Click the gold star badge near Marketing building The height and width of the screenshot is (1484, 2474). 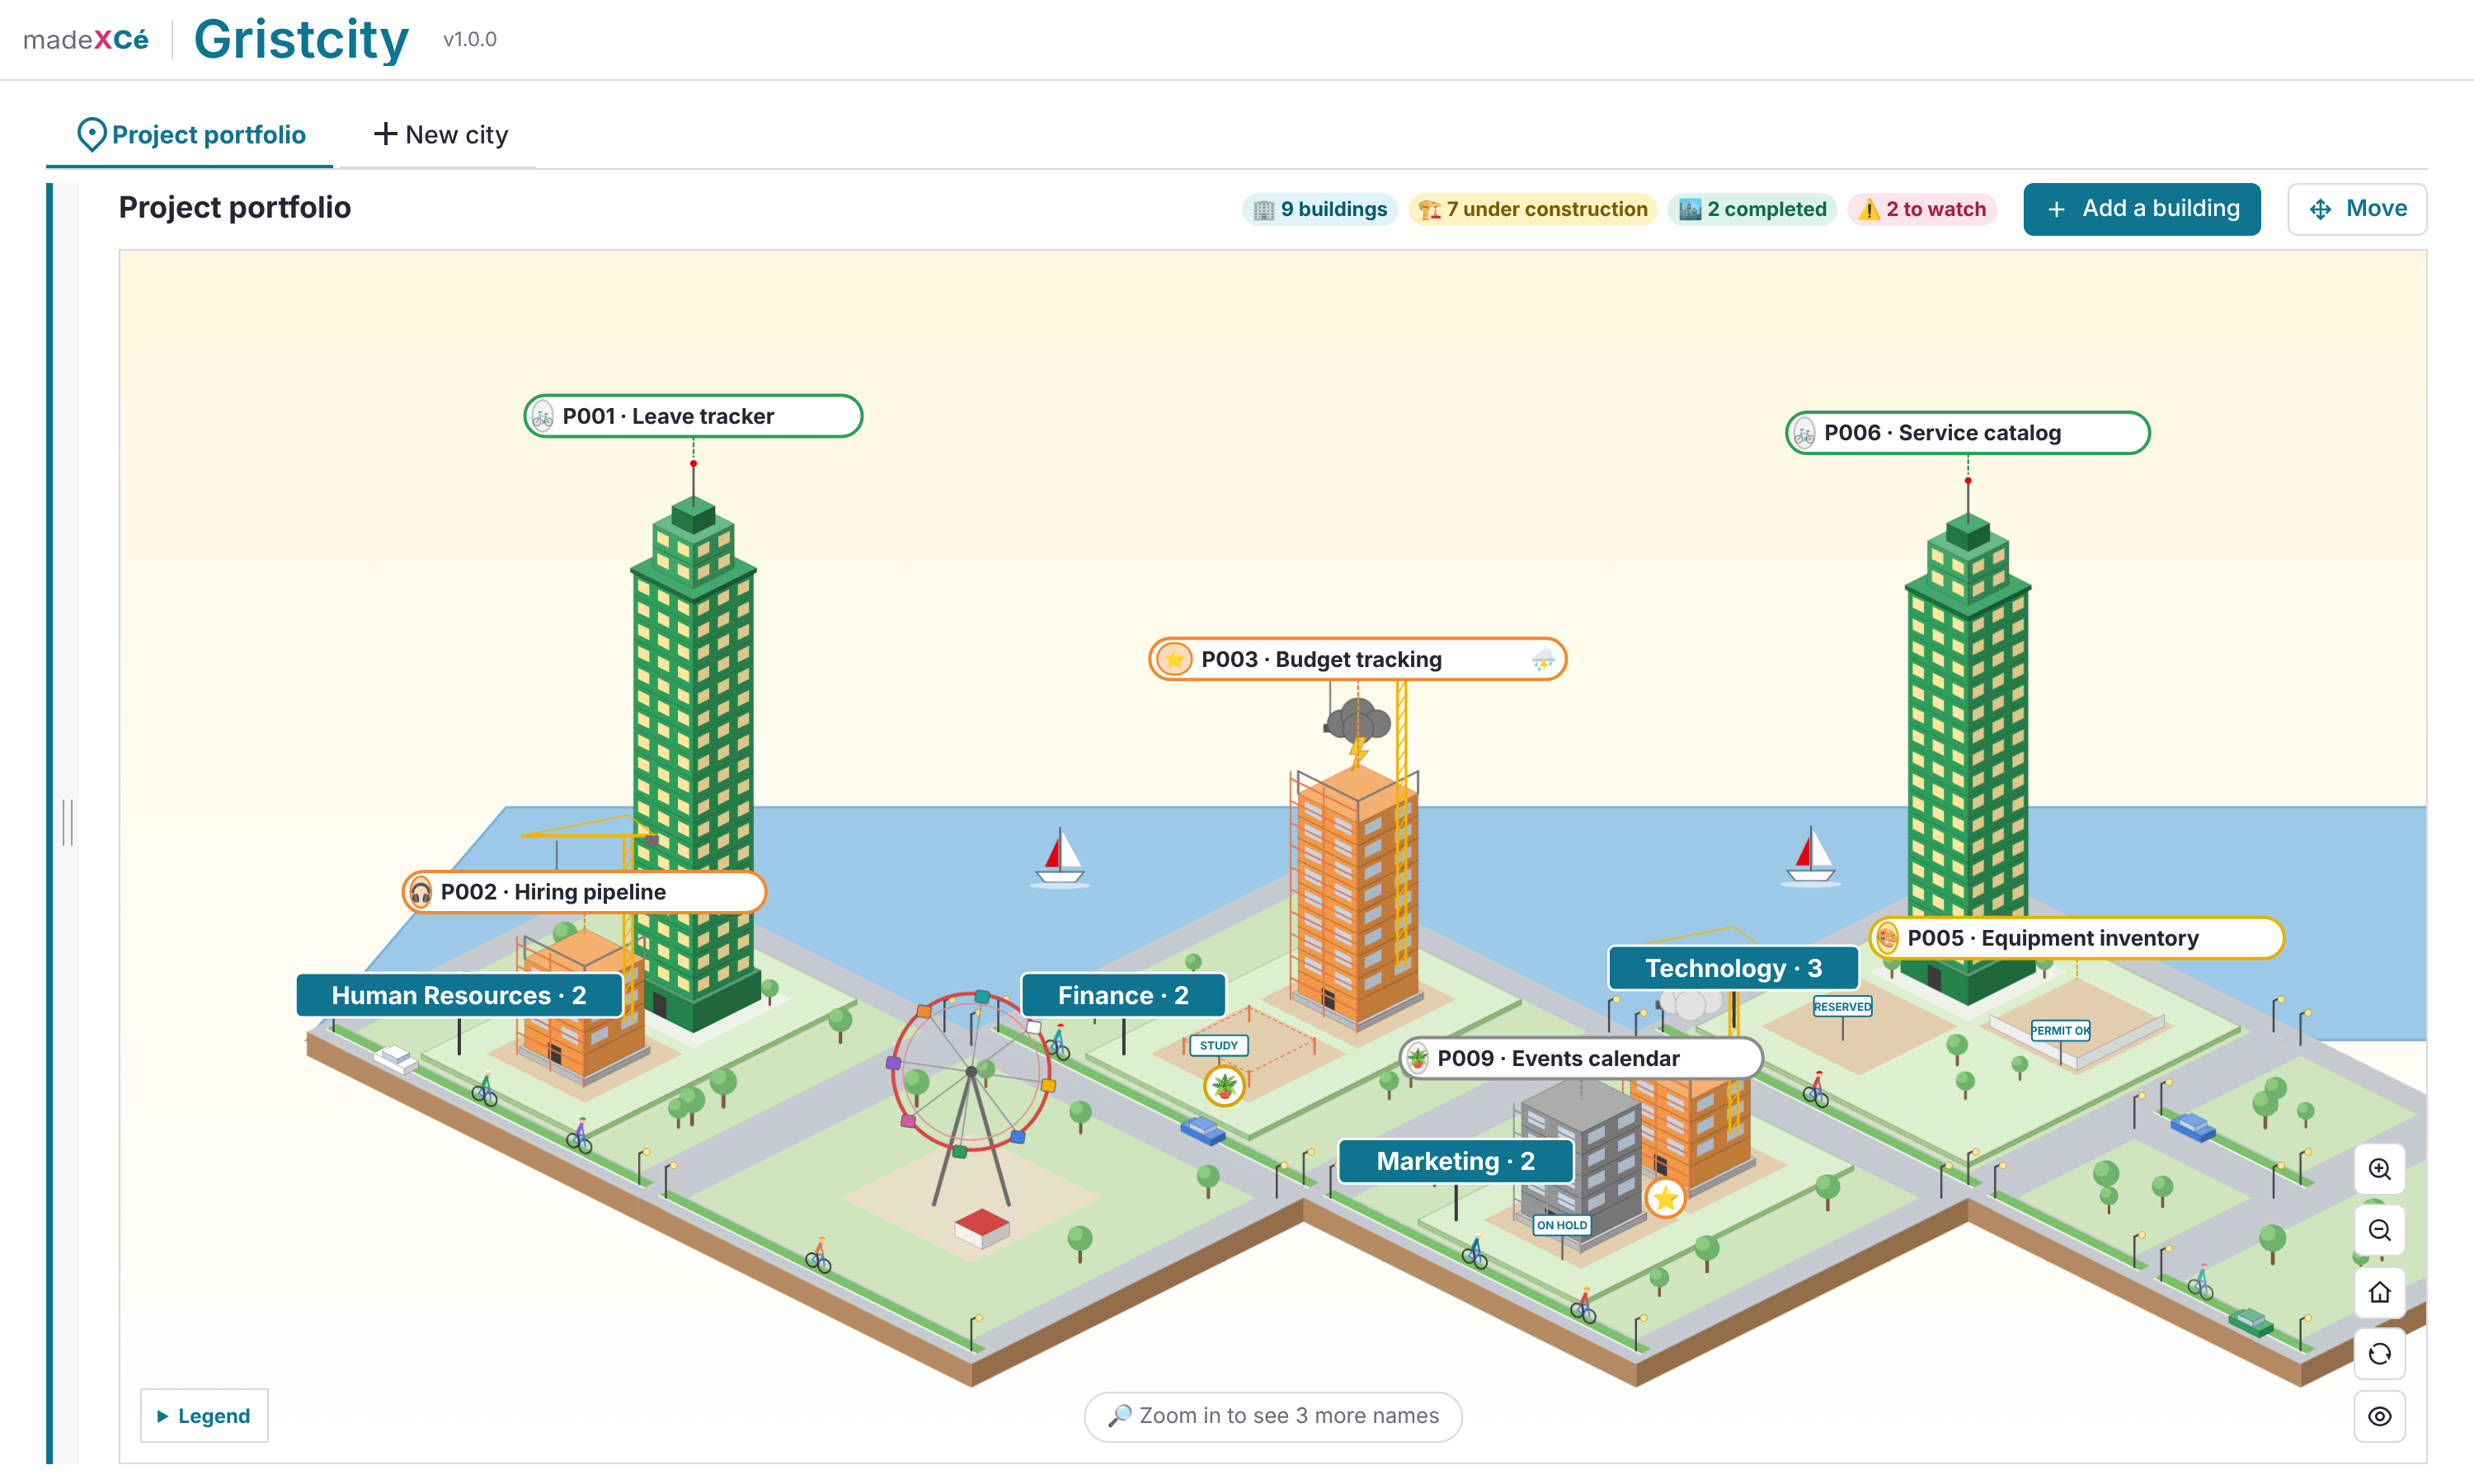(x=1665, y=1198)
